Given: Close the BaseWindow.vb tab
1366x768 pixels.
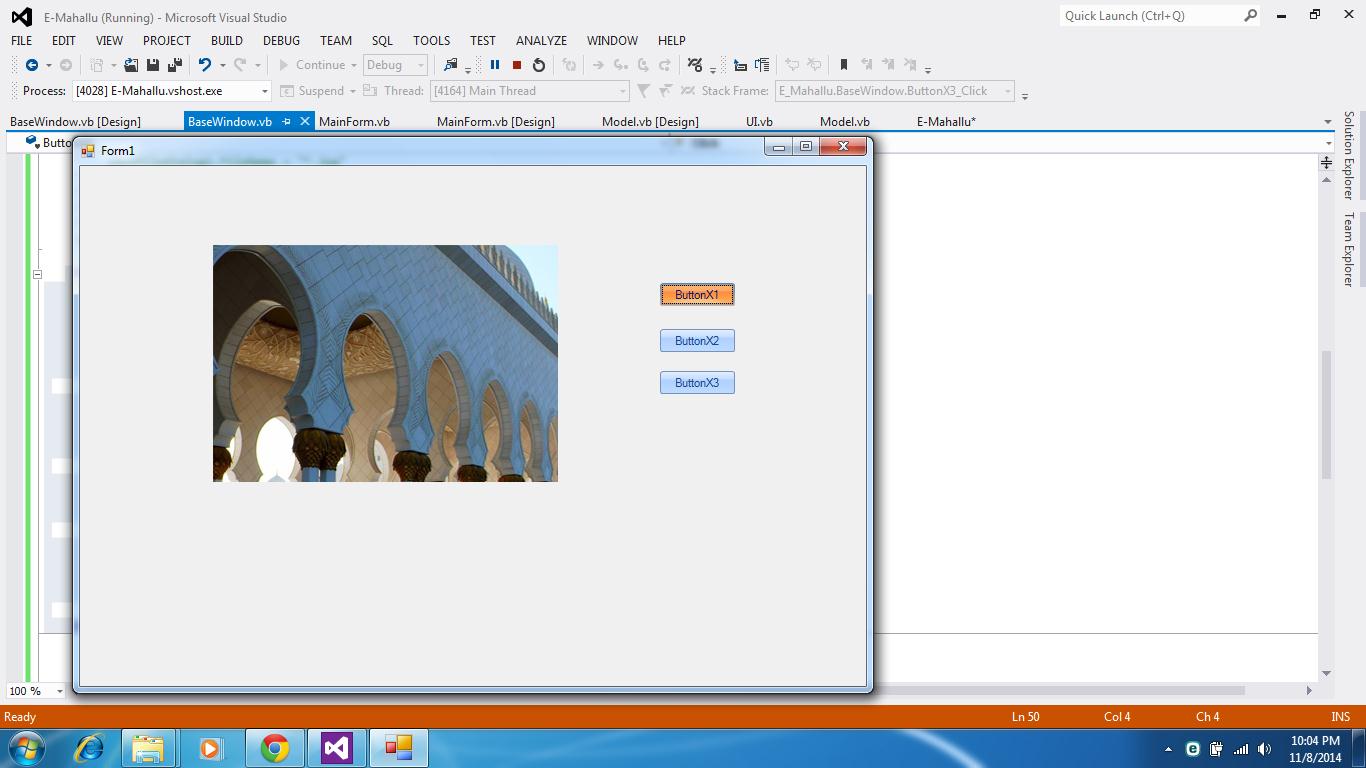Looking at the screenshot, I should coord(305,121).
